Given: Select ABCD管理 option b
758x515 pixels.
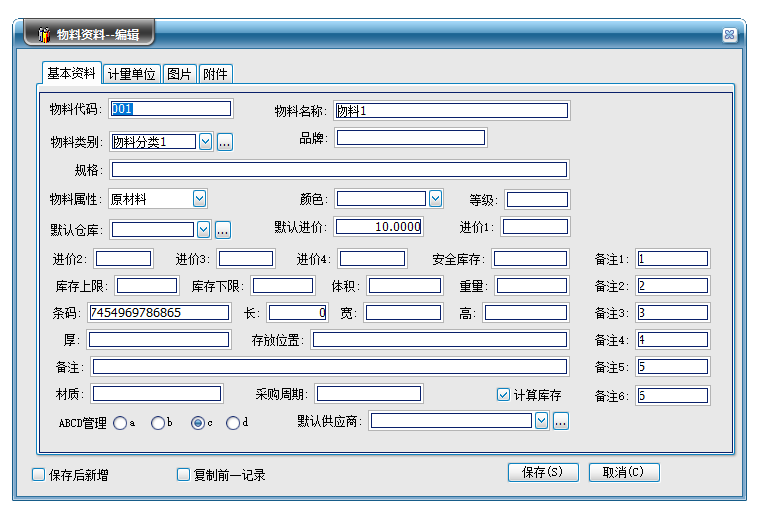Looking at the screenshot, I should [x=158, y=423].
